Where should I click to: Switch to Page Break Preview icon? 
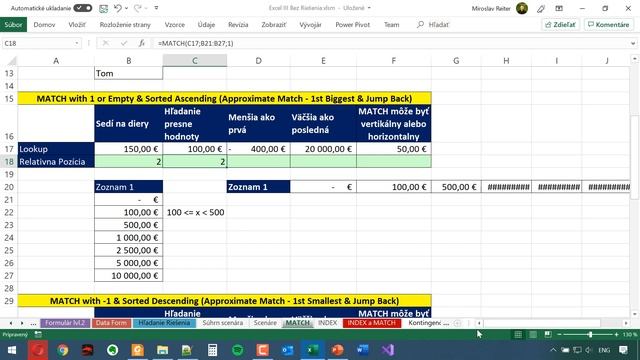click(548, 334)
